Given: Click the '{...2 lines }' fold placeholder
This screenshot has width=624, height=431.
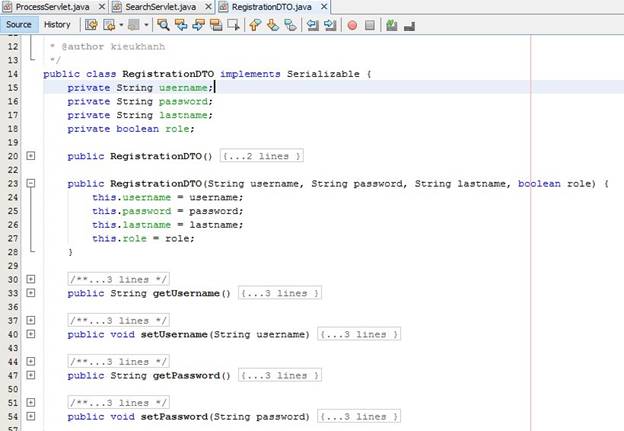Looking at the screenshot, I should (x=262, y=156).
